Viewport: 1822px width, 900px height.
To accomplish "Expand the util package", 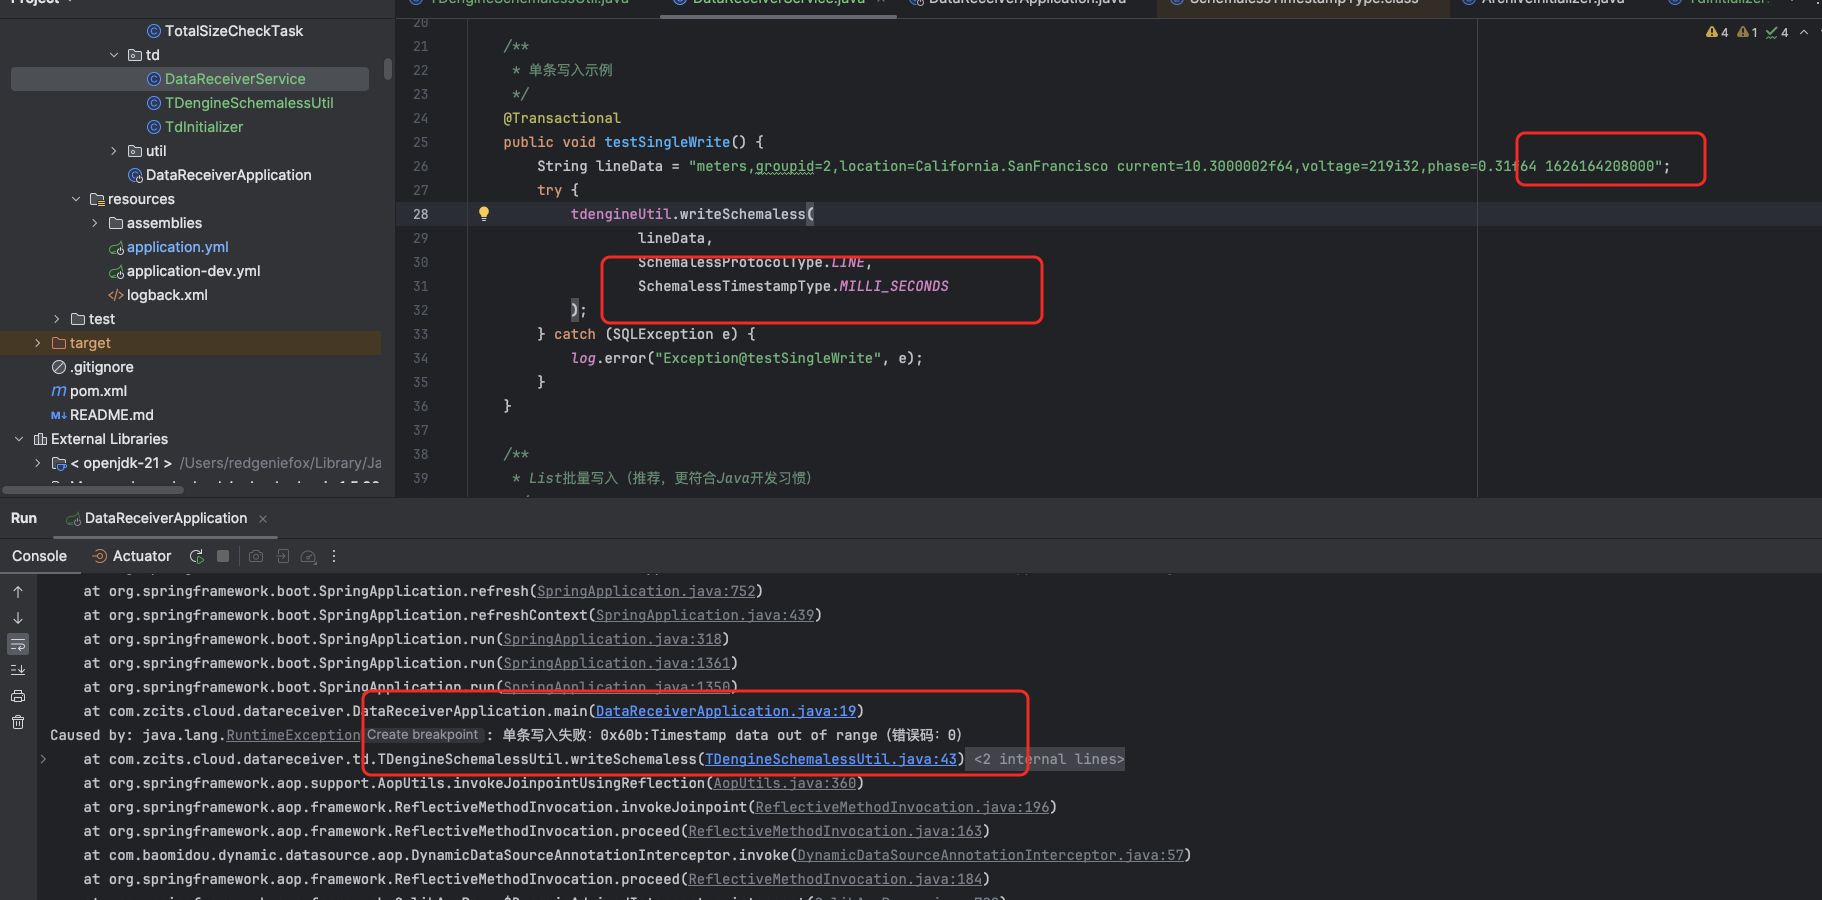I will [x=114, y=151].
